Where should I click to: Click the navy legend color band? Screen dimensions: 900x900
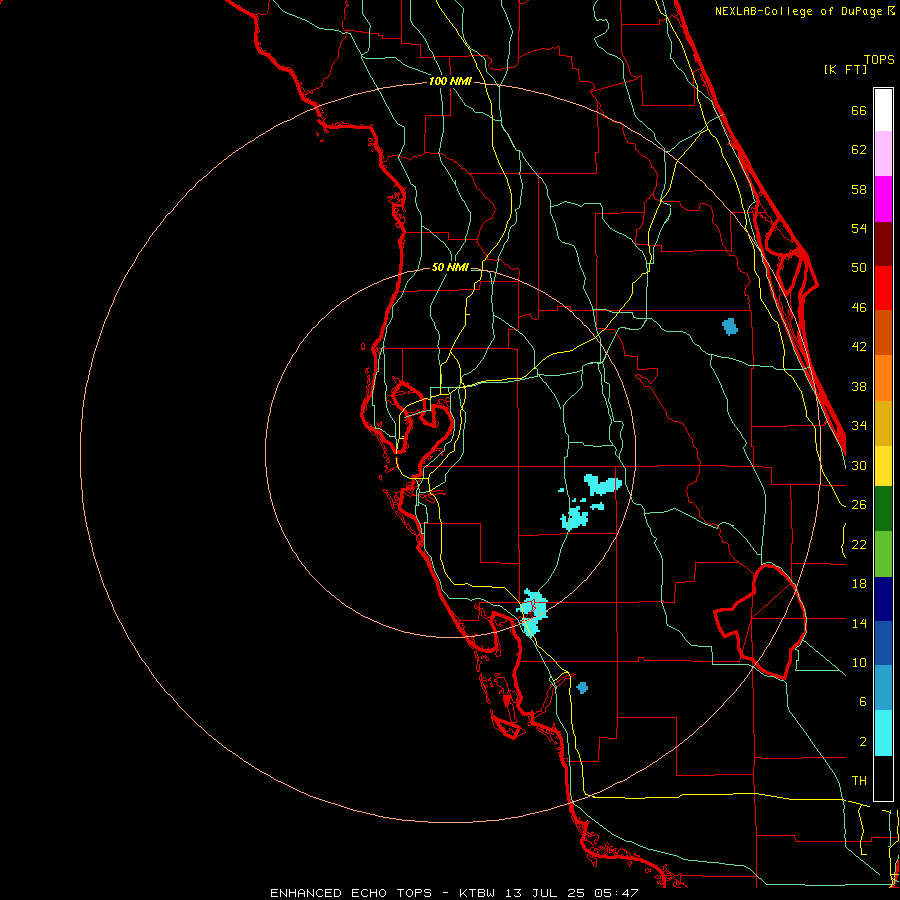pyautogui.click(x=883, y=599)
